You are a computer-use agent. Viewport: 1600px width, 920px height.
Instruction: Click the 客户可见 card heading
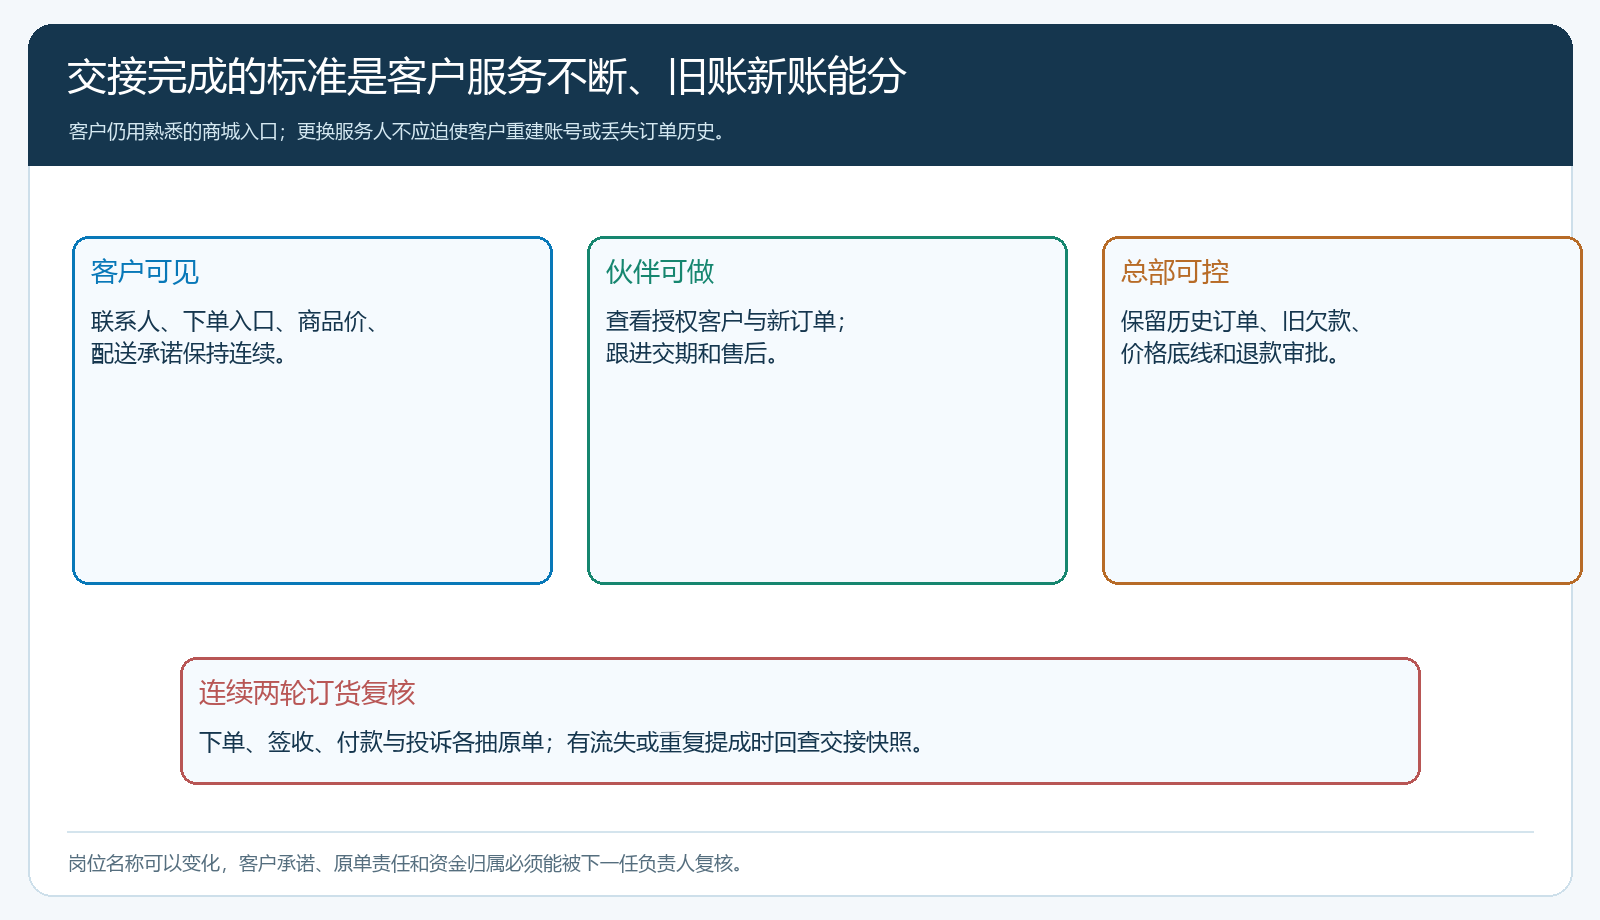coord(145,272)
